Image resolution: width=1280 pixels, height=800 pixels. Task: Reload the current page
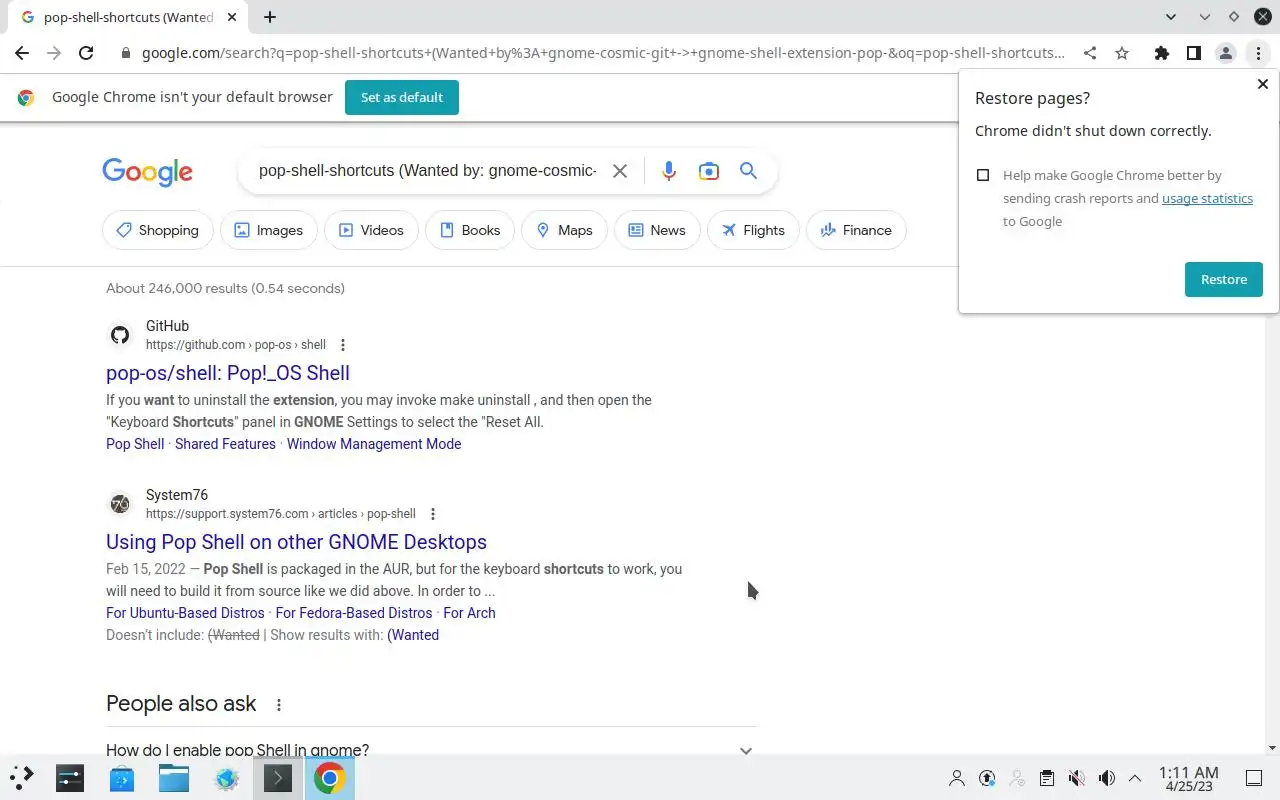[86, 53]
